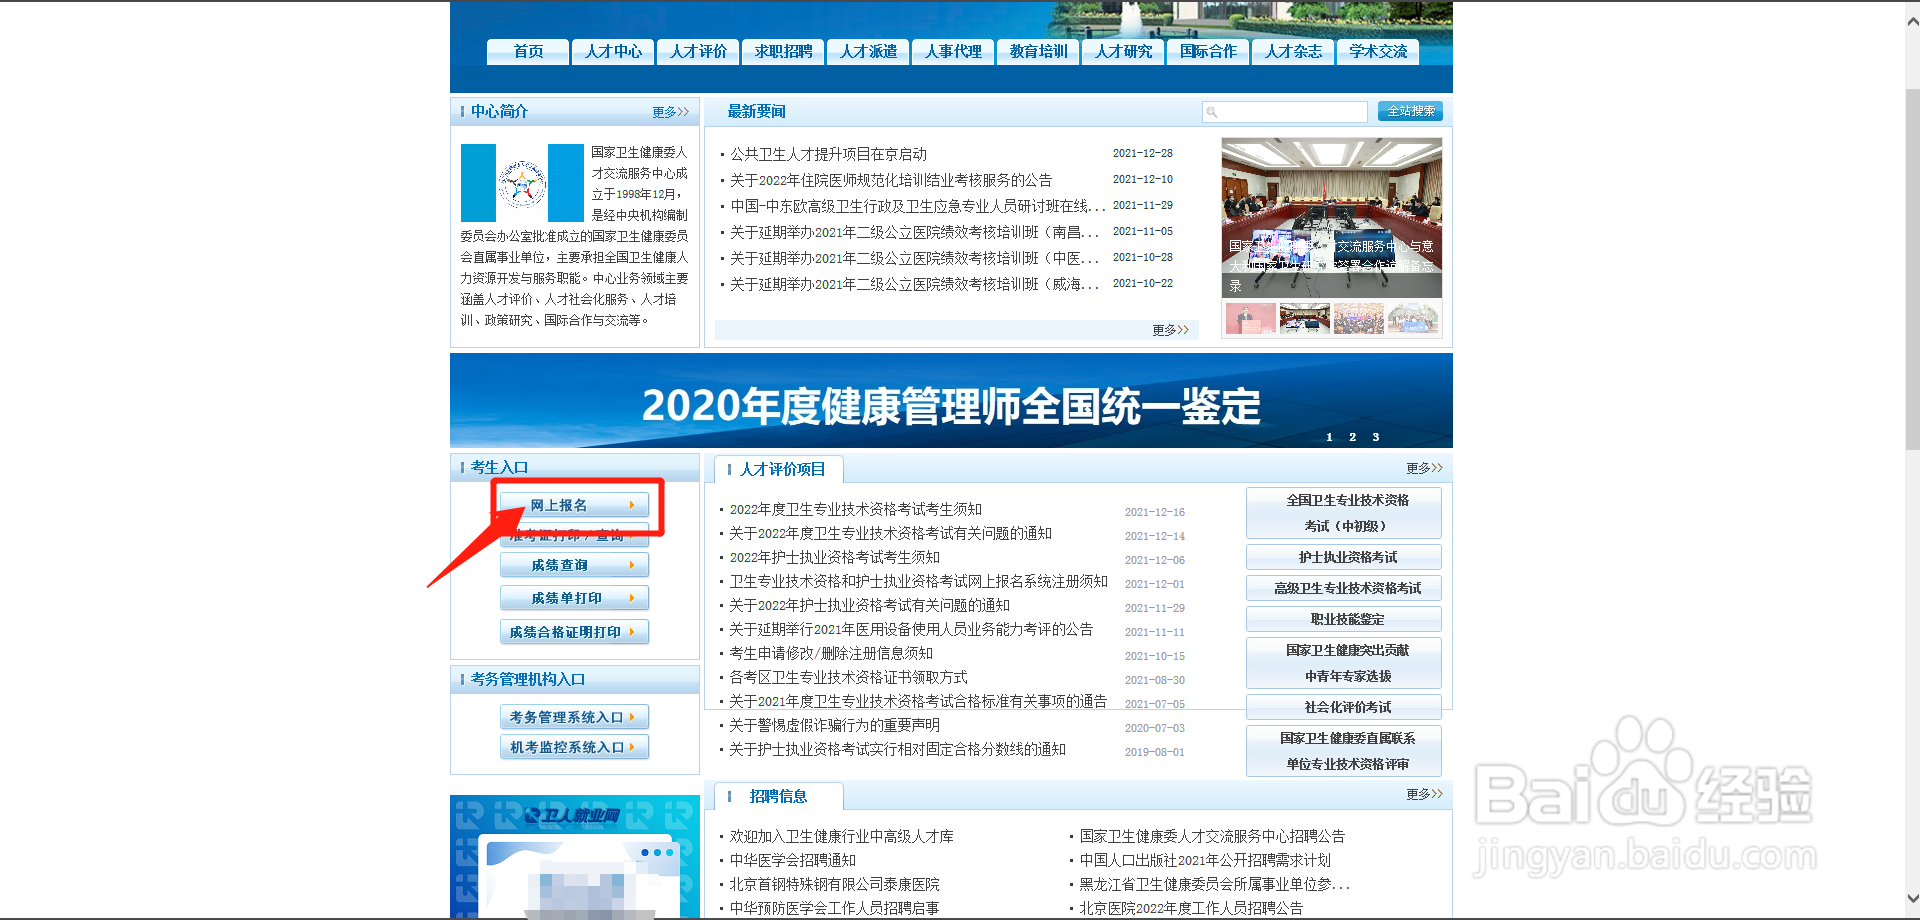This screenshot has height=920, width=1920.
Task: Click the 网上报名 entry button
Action: point(574,505)
